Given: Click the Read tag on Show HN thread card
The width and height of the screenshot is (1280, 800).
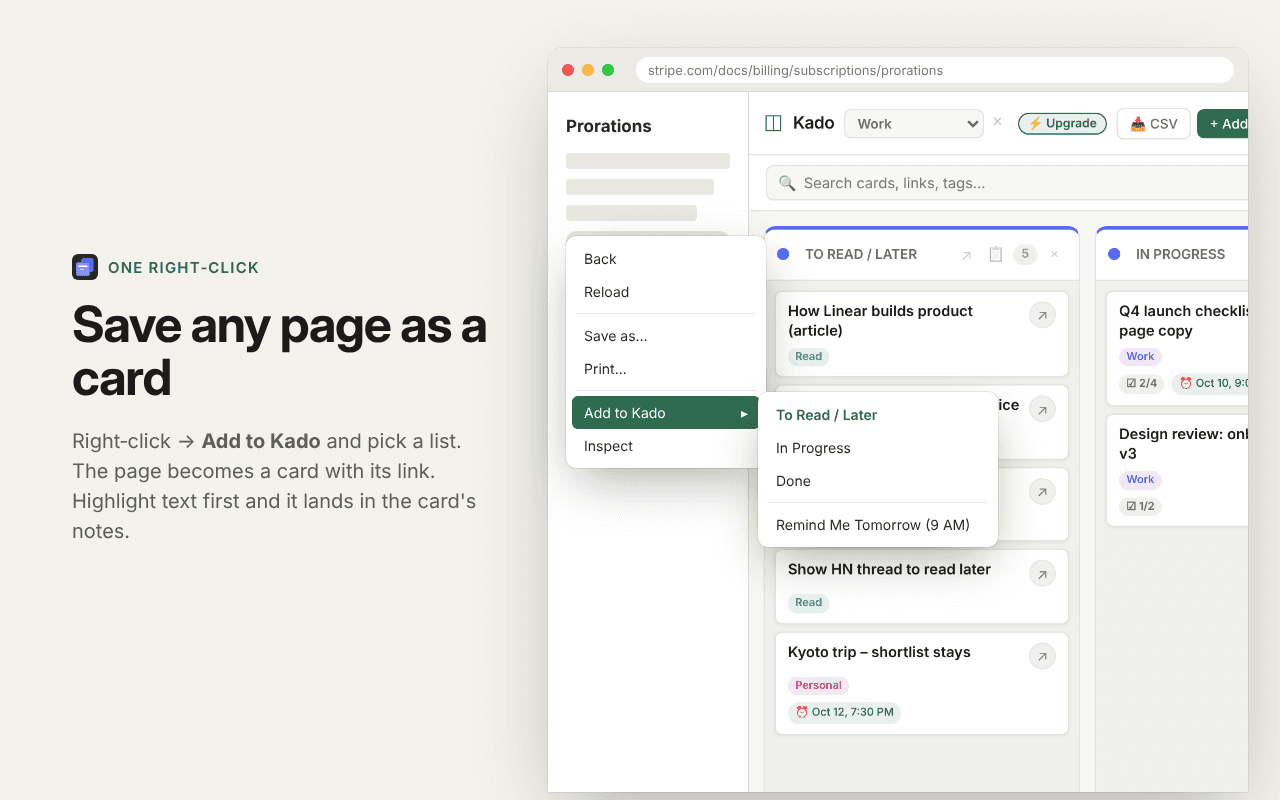Looking at the screenshot, I should pyautogui.click(x=809, y=602).
